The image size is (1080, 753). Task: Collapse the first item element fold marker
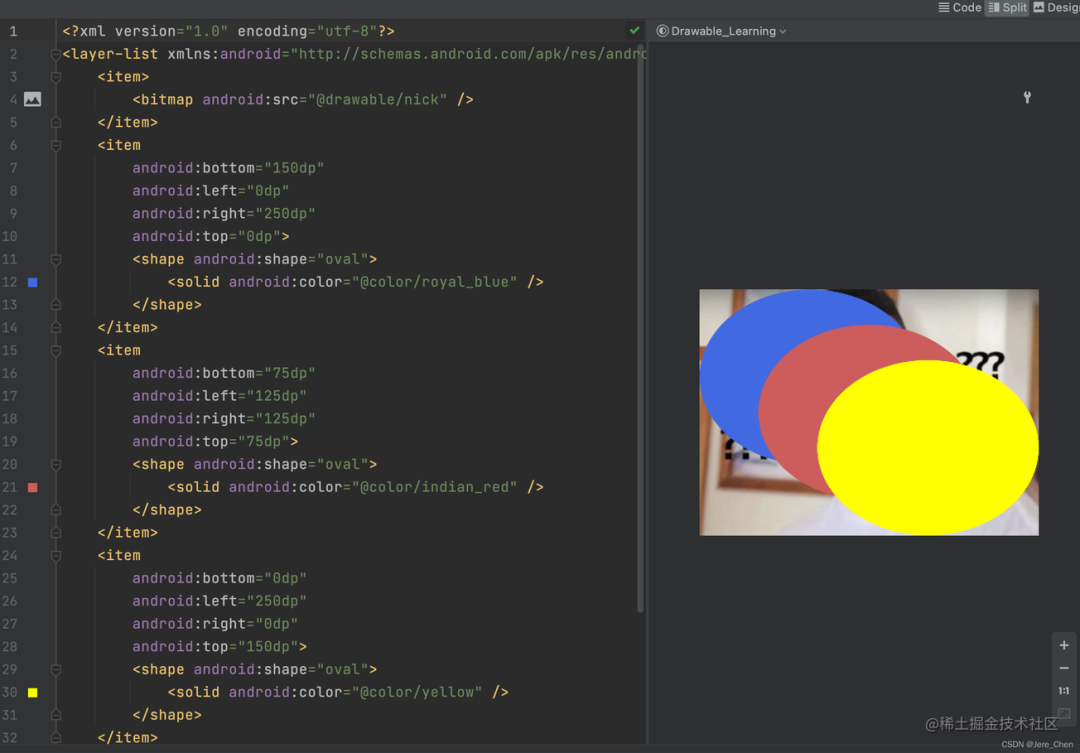55,76
